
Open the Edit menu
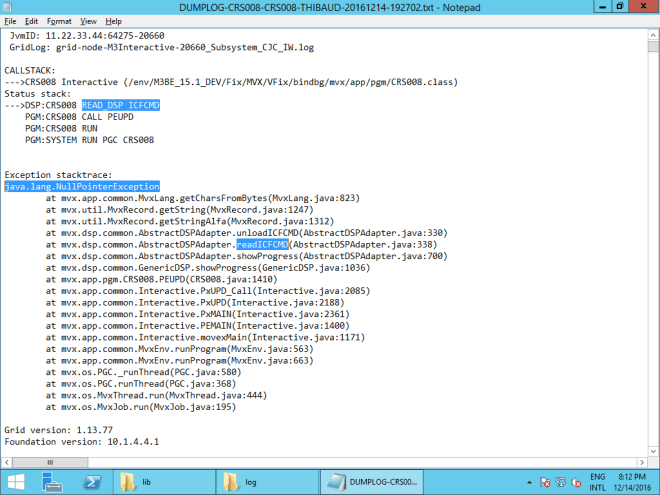(x=32, y=21)
